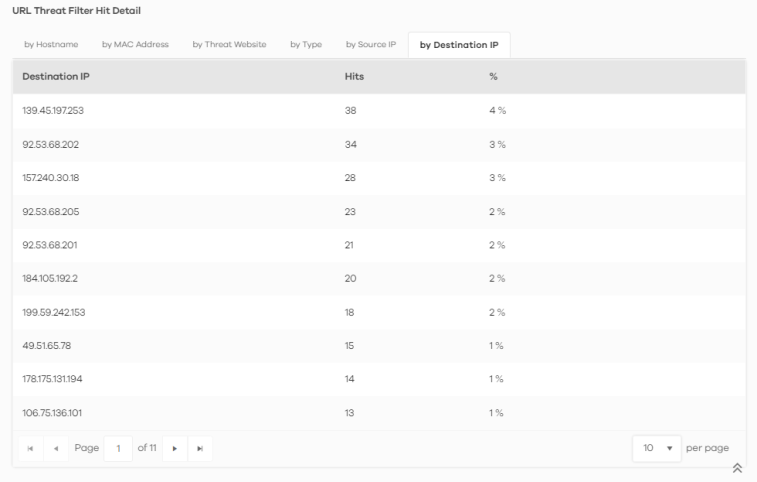The image size is (757, 482).
Task: Click the % column header
Action: tap(493, 77)
